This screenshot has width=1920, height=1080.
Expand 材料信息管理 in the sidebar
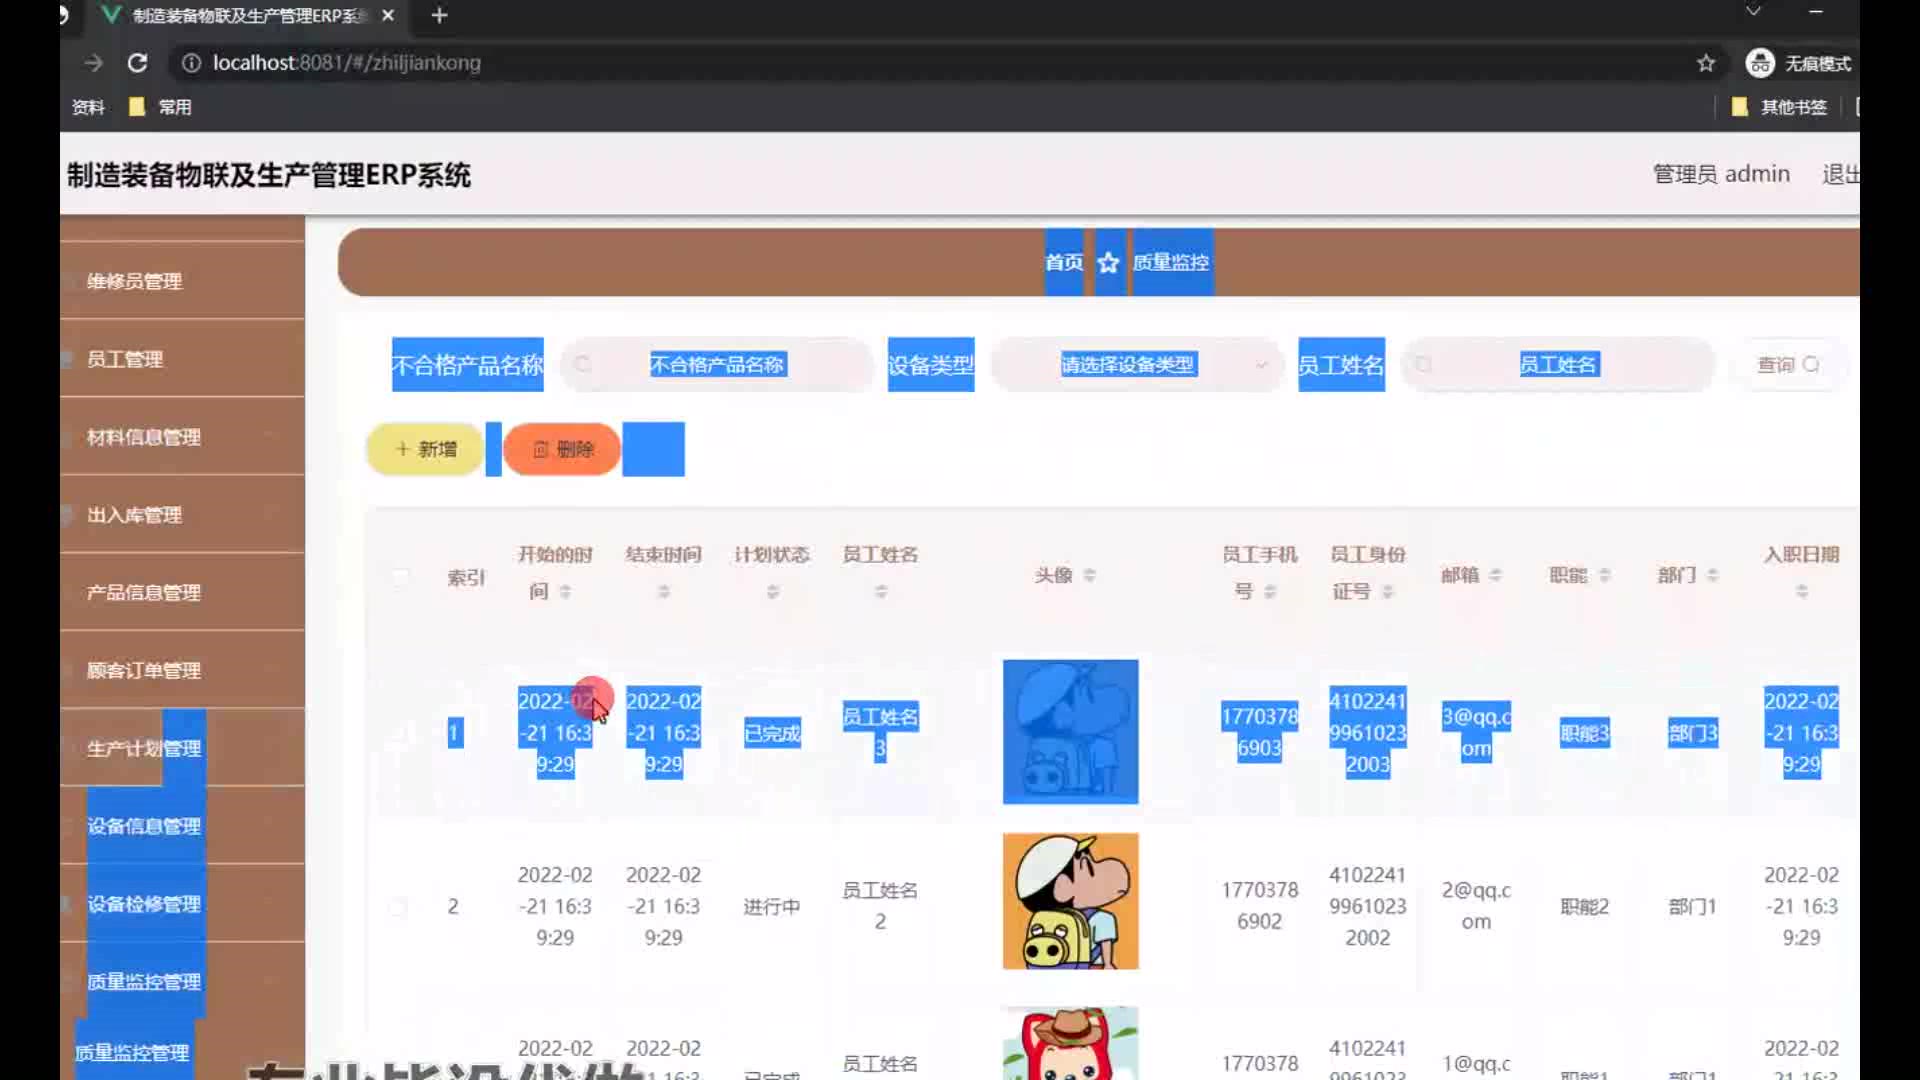[x=182, y=437]
